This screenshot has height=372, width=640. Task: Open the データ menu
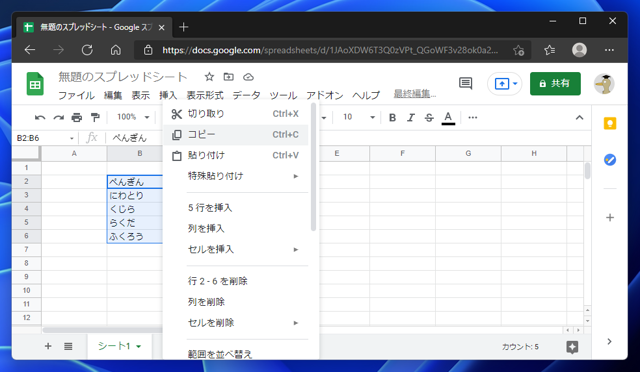[246, 95]
